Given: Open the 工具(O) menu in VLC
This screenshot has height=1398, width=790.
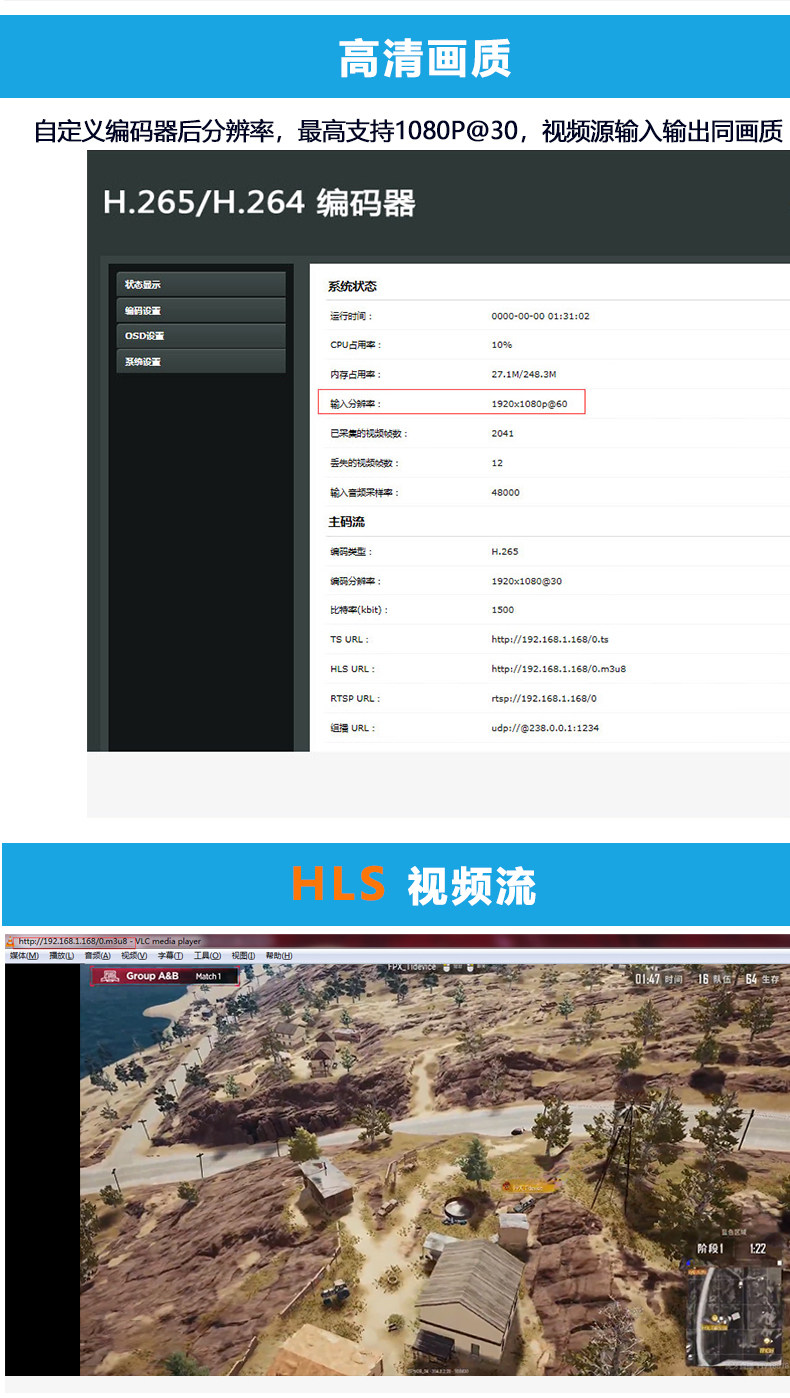Looking at the screenshot, I should tap(208, 956).
